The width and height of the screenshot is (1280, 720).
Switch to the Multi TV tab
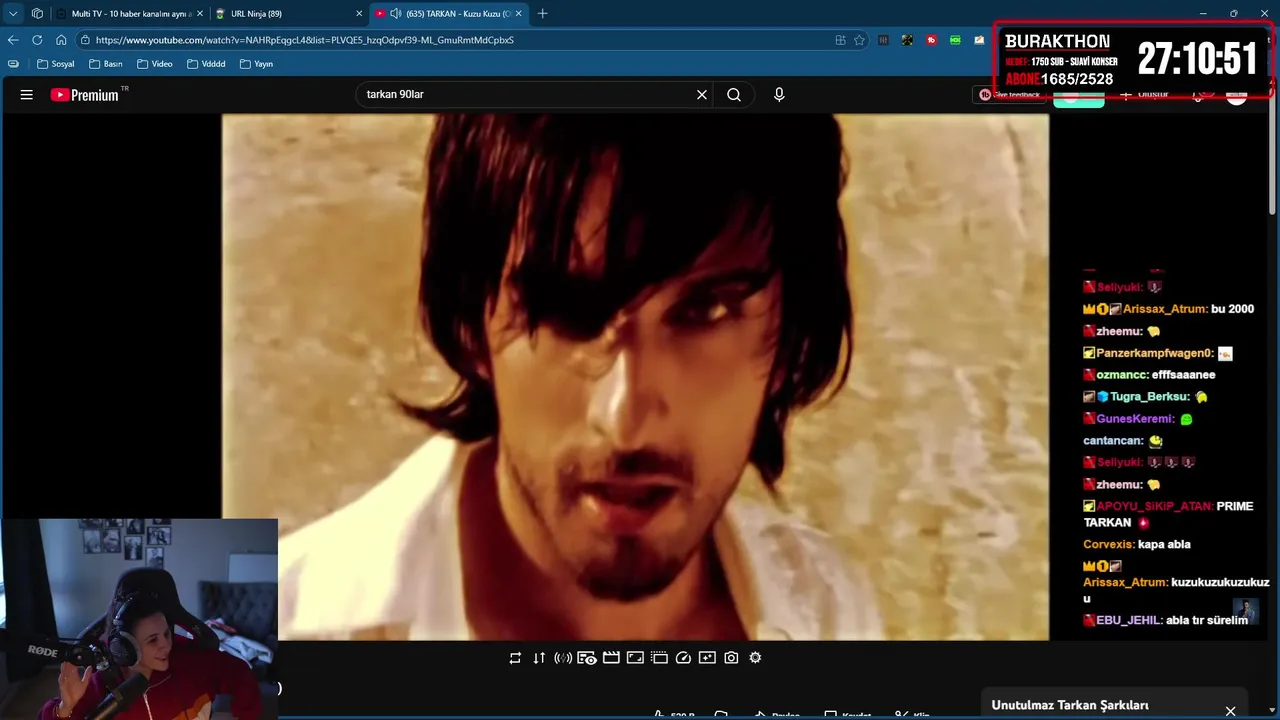[x=131, y=14]
